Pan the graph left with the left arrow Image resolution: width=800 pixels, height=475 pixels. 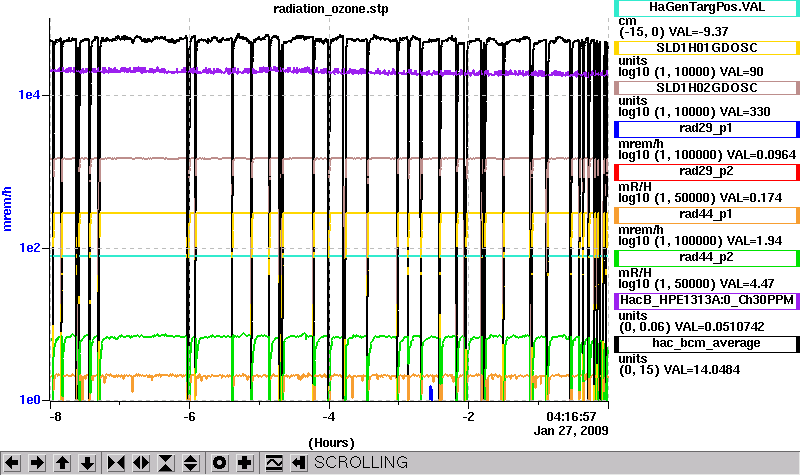12,463
